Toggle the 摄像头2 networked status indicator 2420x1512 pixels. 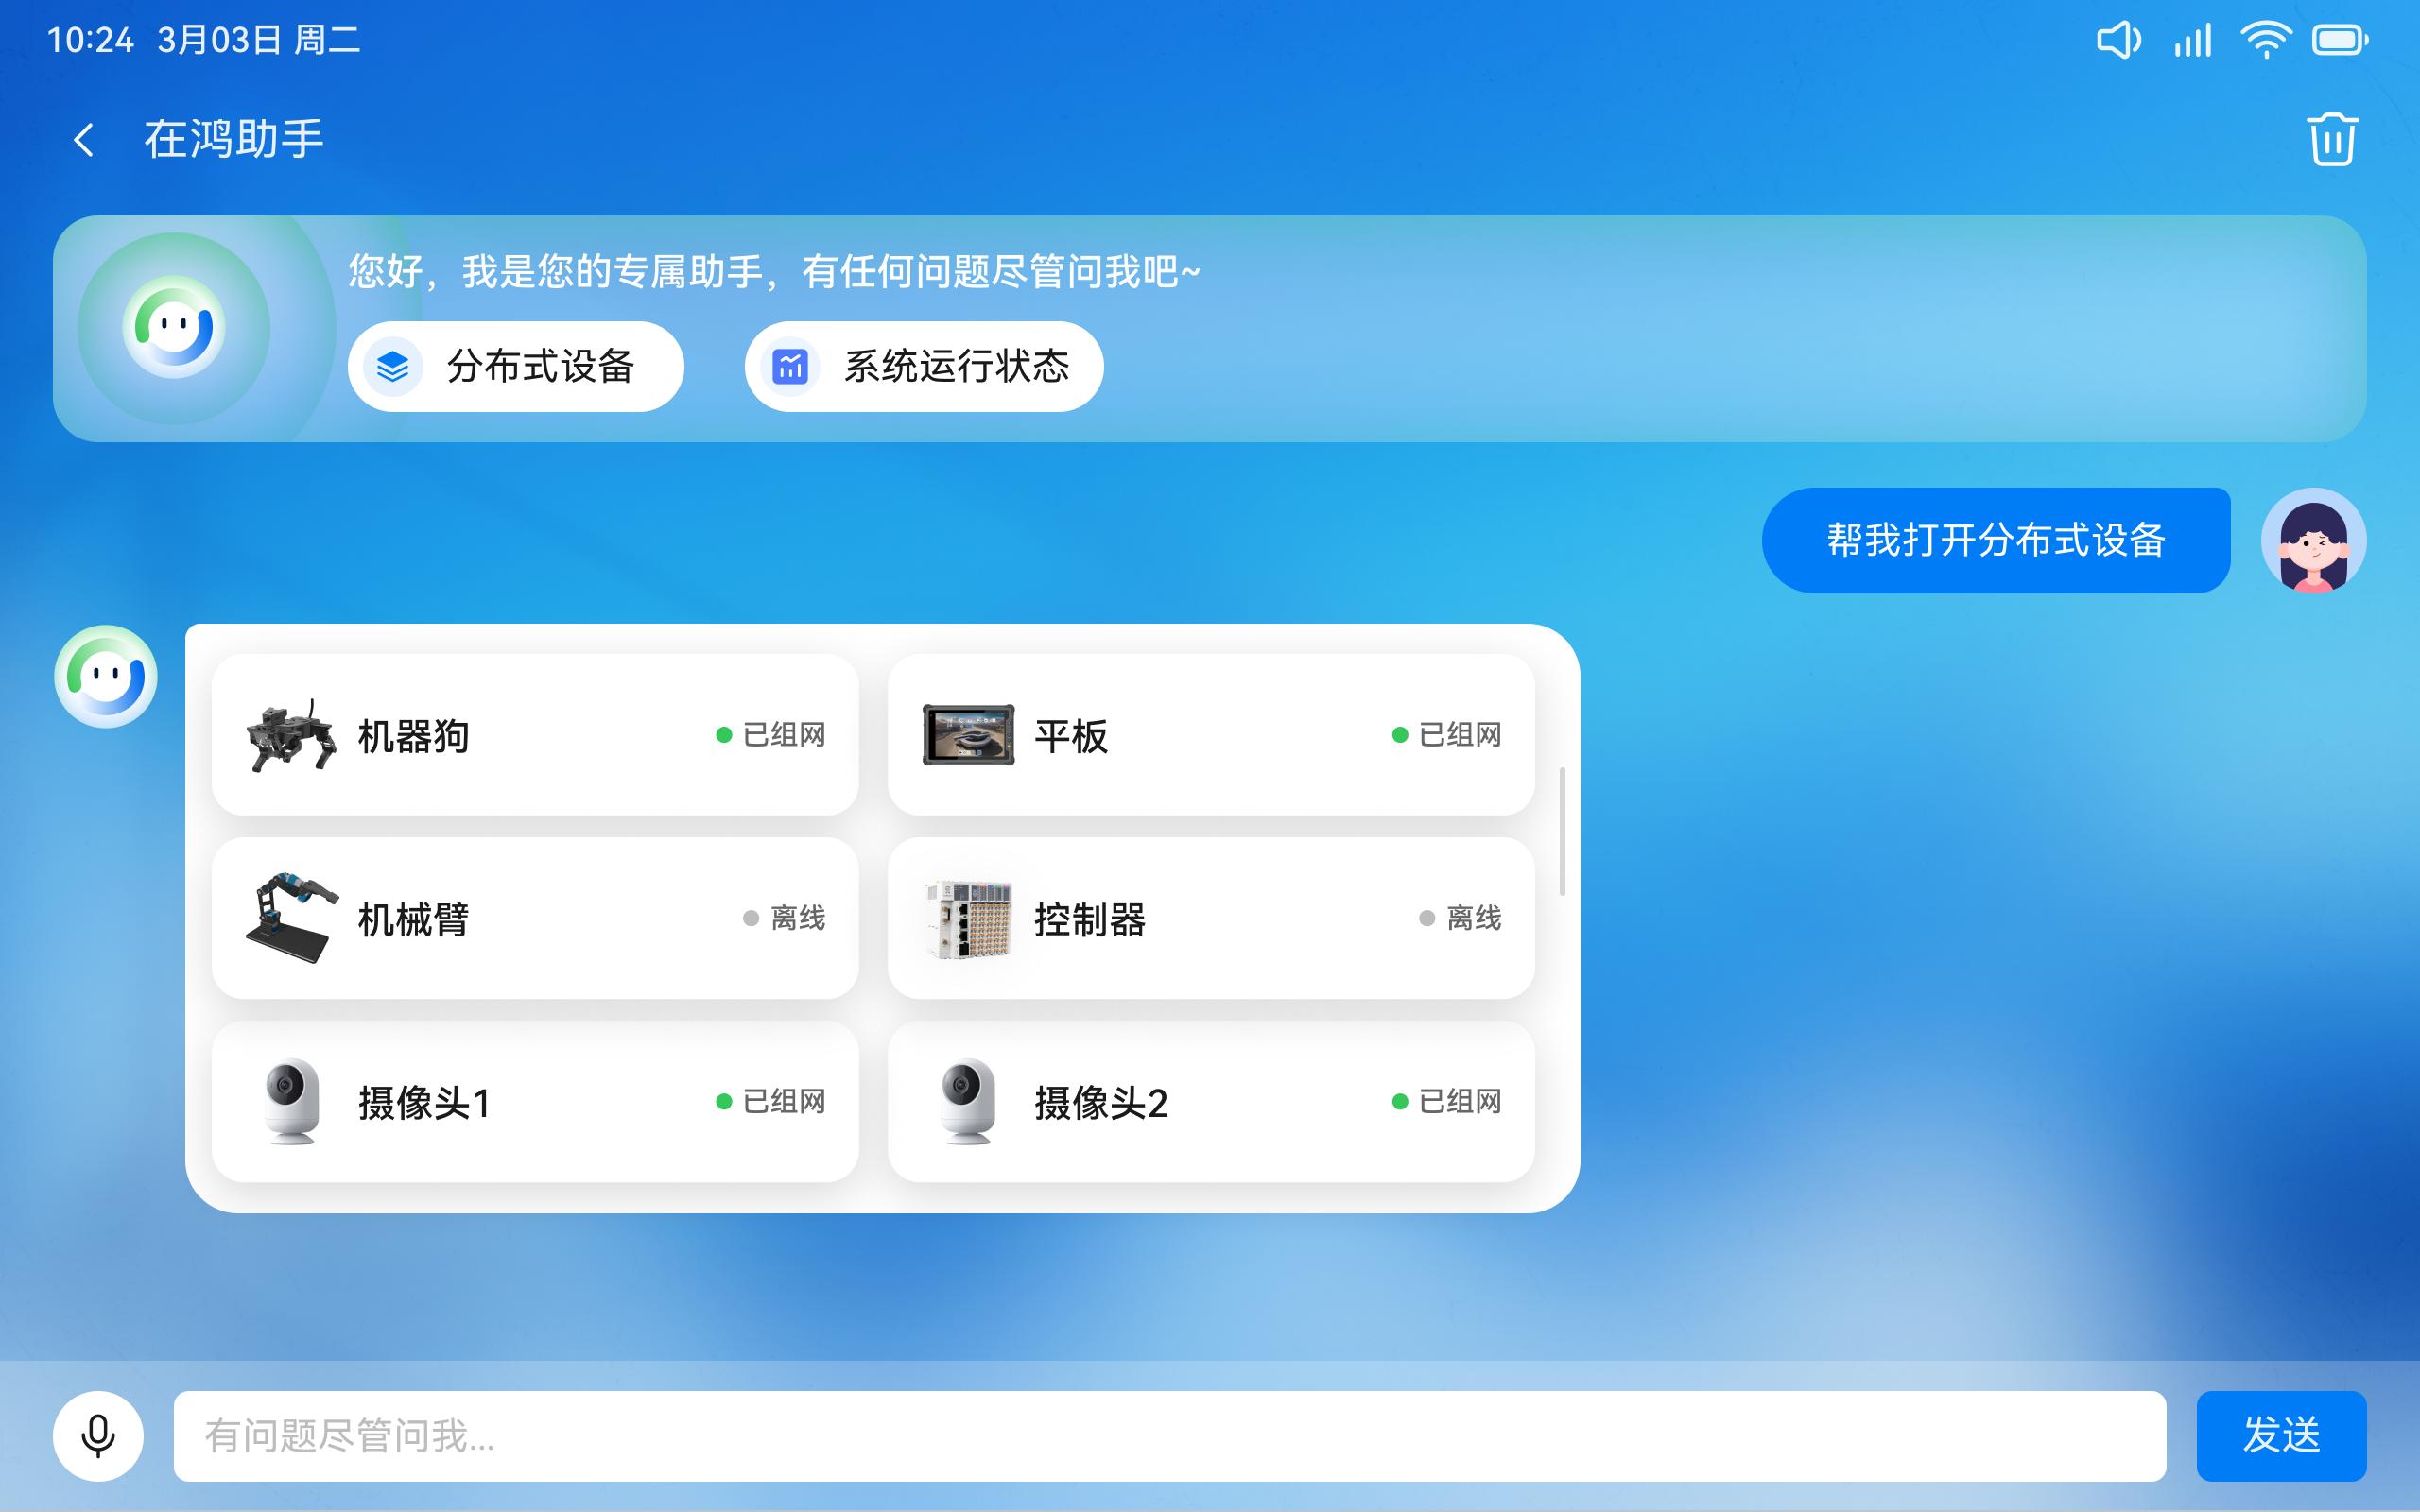[1398, 1101]
